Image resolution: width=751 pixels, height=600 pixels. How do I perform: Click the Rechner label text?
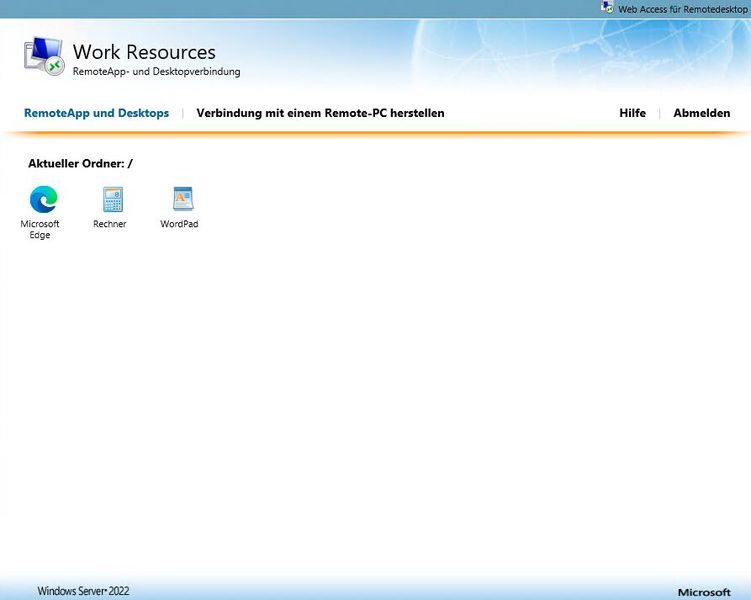[110, 224]
